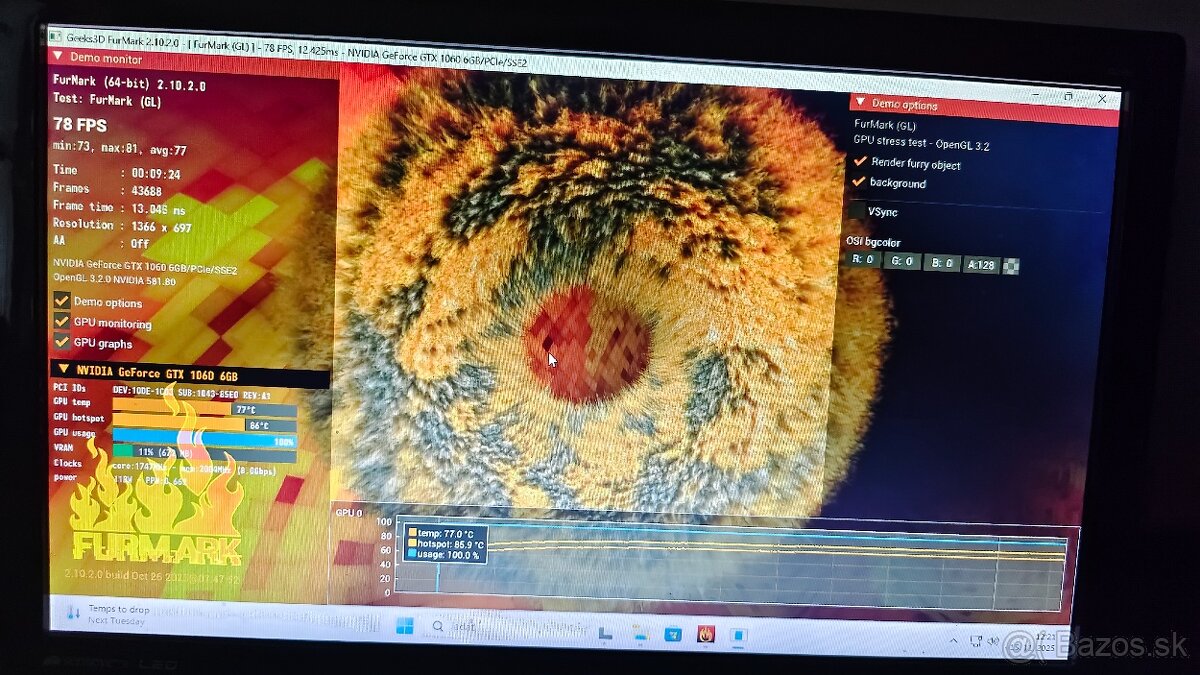This screenshot has width=1200, height=675.
Task: Open File Explorer from the taskbar
Action: 640,633
